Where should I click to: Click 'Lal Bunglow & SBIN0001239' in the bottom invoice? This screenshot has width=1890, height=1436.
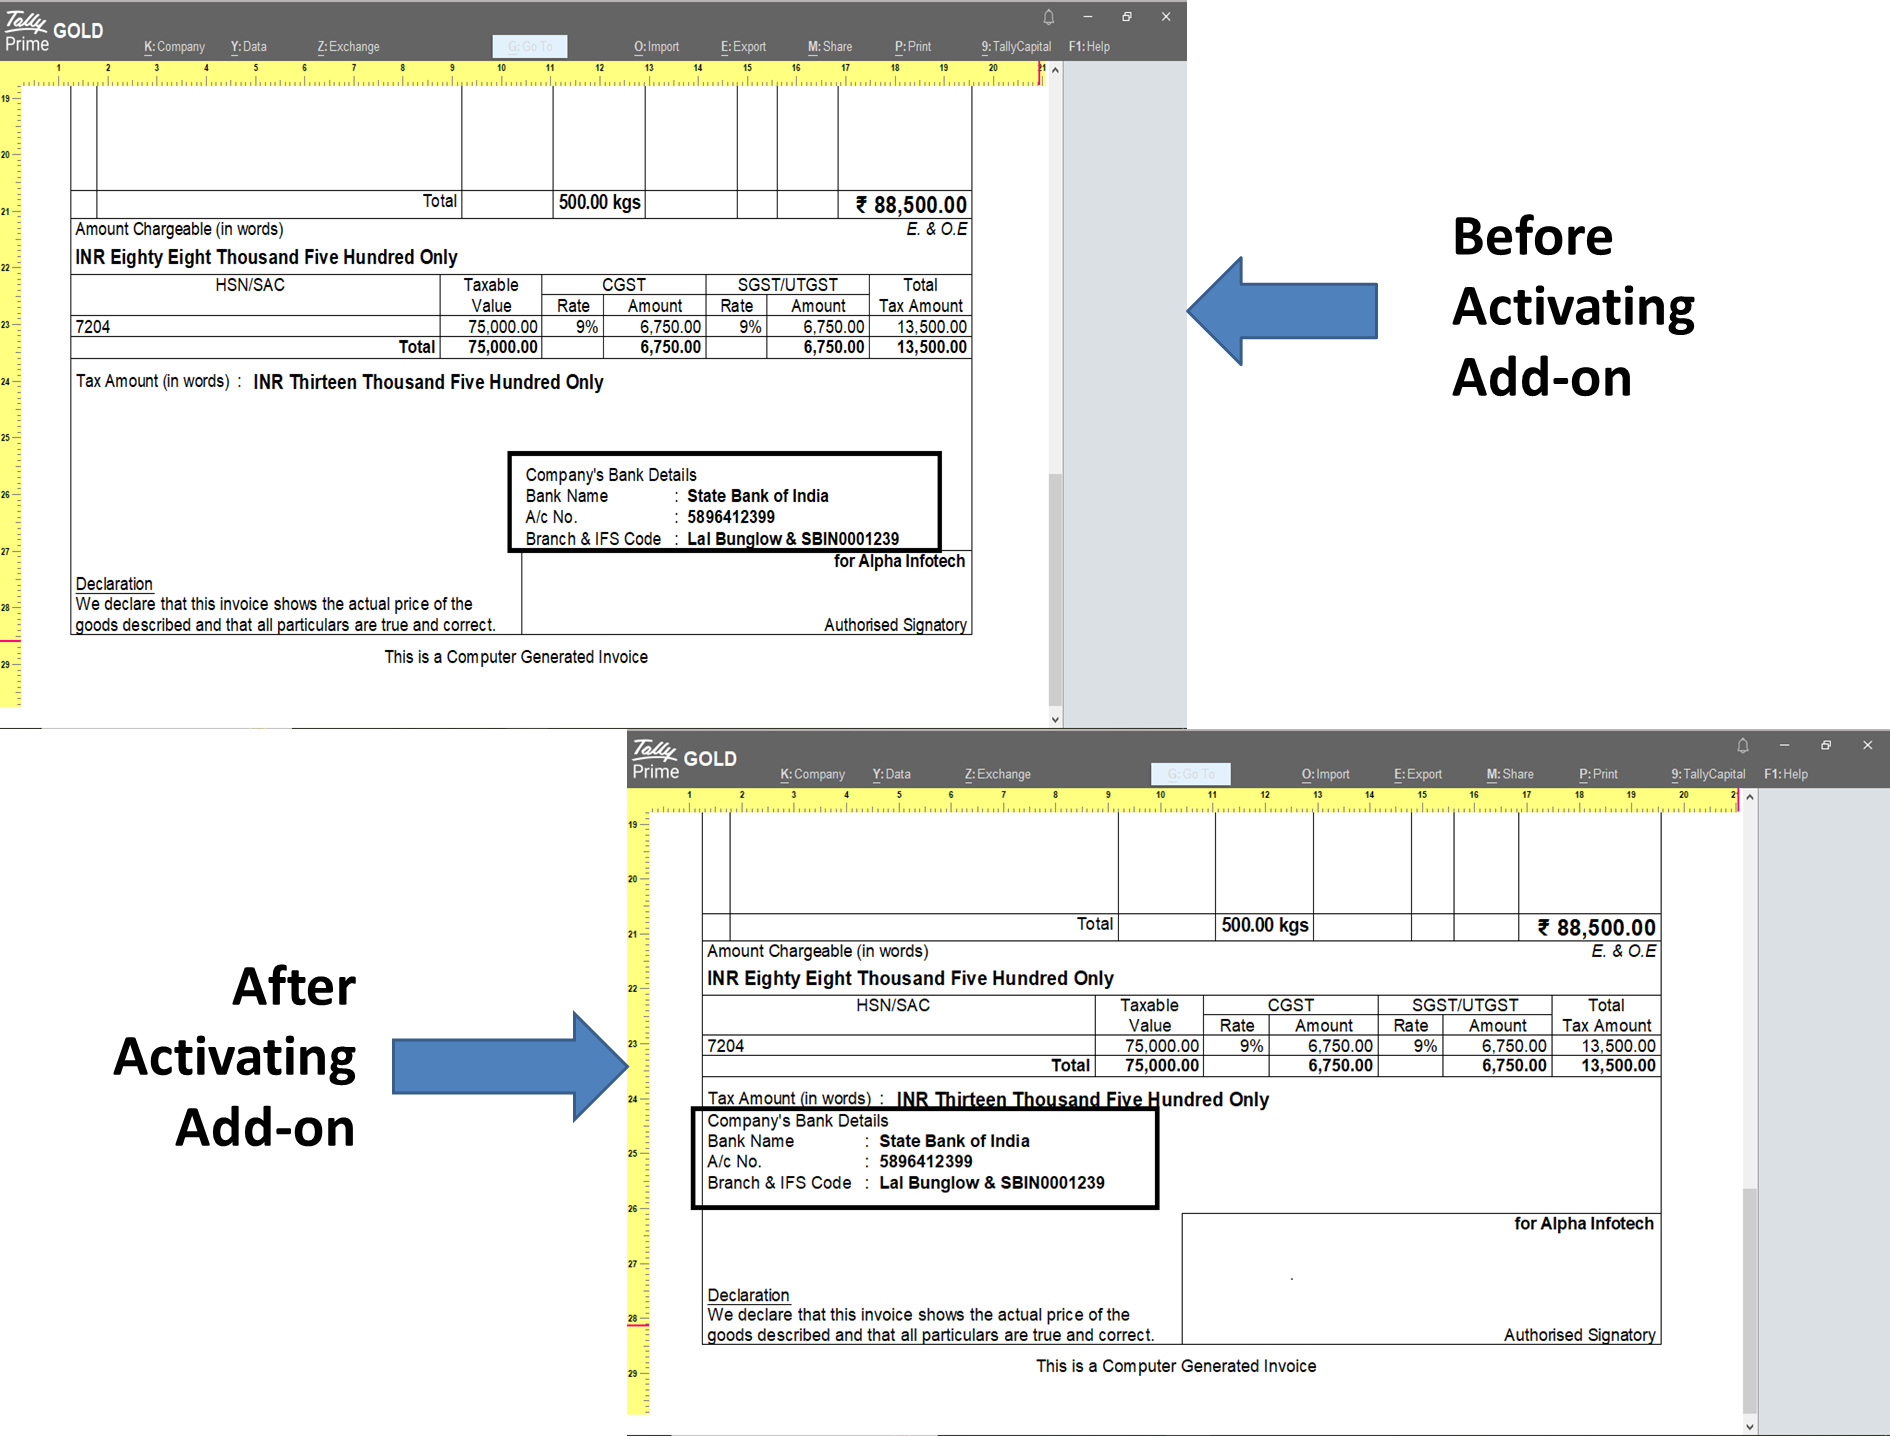point(992,1183)
